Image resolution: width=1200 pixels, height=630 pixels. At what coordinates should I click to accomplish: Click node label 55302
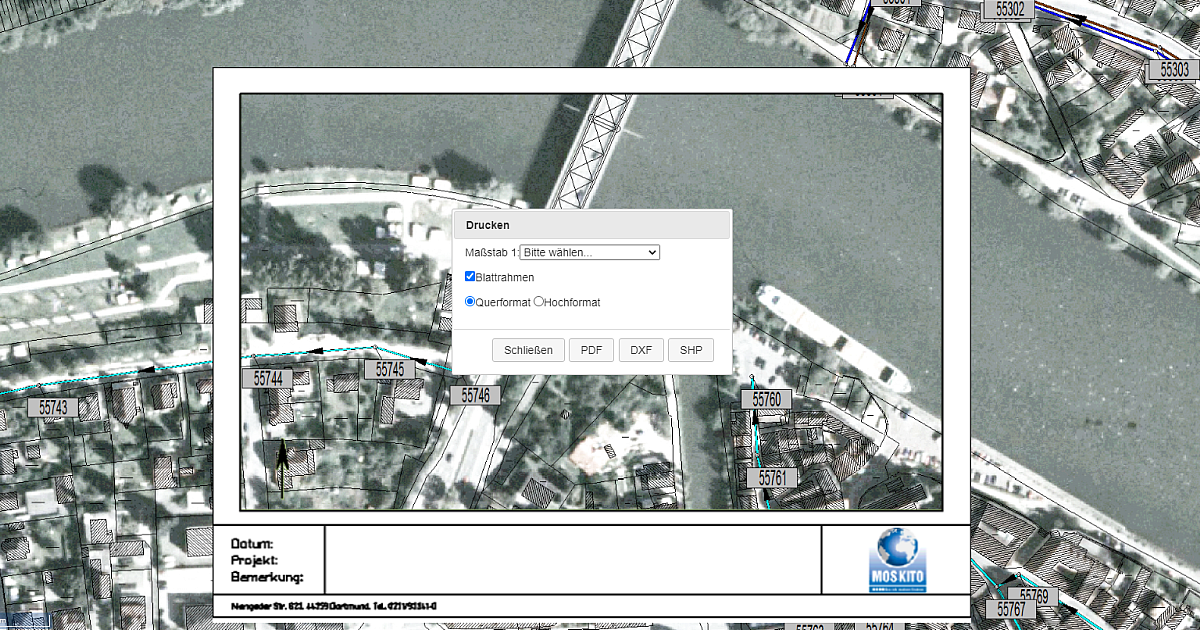click(x=1010, y=10)
